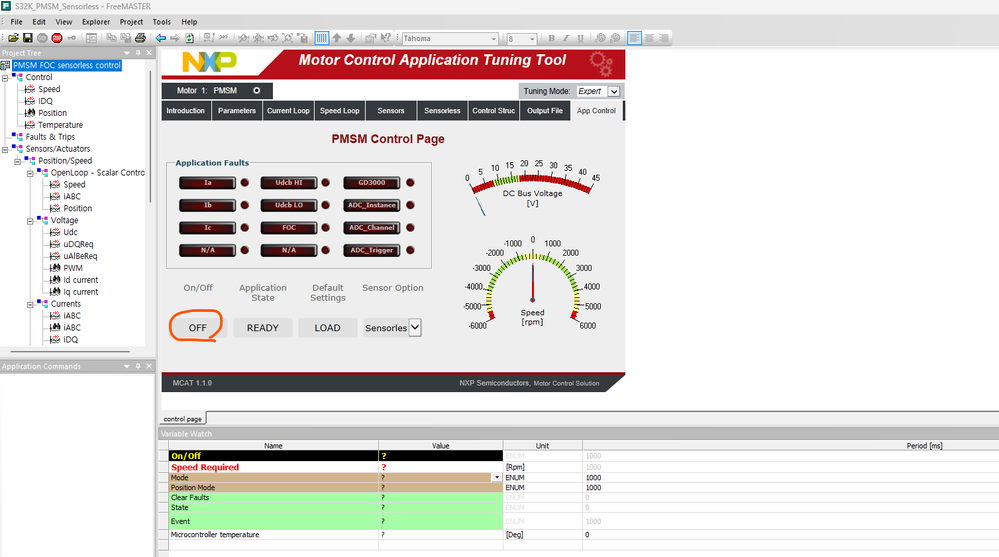This screenshot has width=999, height=557.
Task: Click the READY application state button
Action: [x=262, y=328]
